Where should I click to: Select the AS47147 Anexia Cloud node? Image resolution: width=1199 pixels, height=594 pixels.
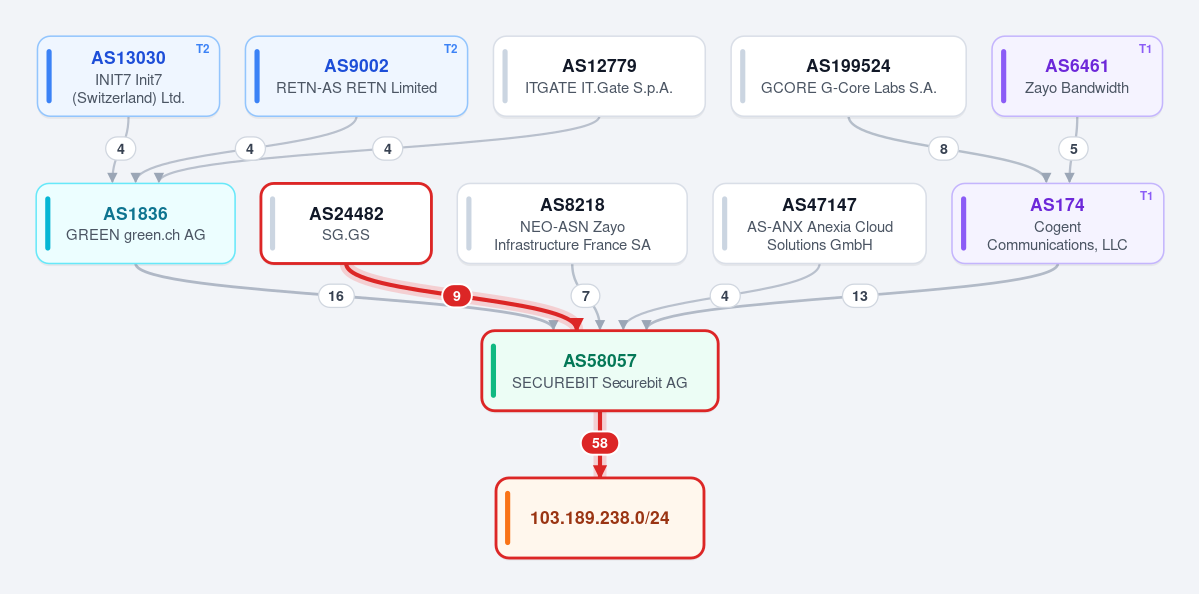[819, 223]
